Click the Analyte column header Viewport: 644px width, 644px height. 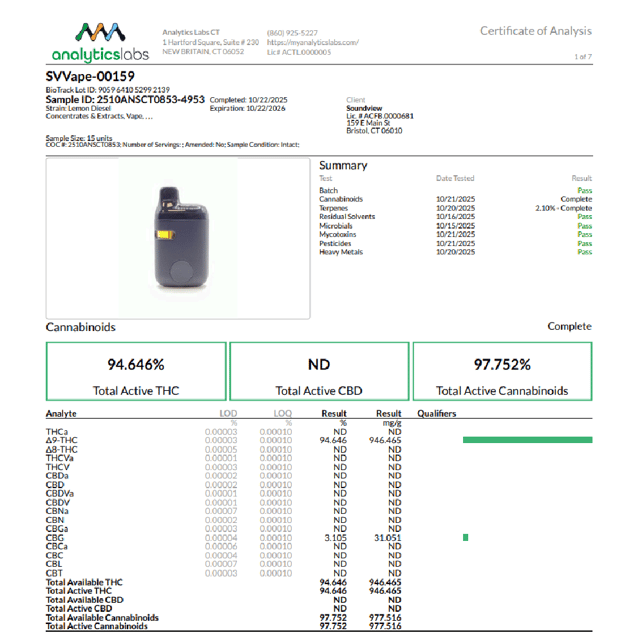pos(61,414)
